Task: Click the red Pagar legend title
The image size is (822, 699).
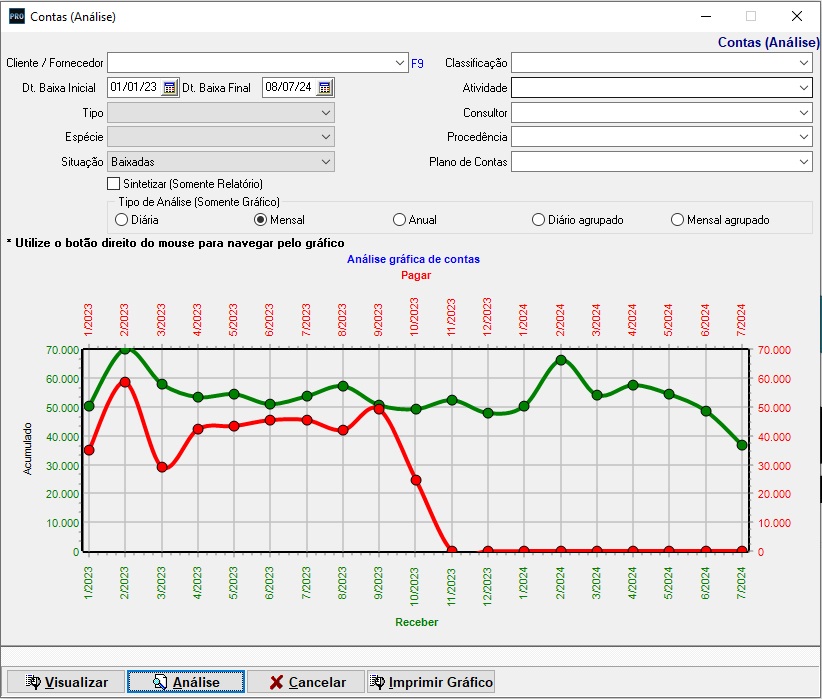Action: pyautogui.click(x=416, y=275)
